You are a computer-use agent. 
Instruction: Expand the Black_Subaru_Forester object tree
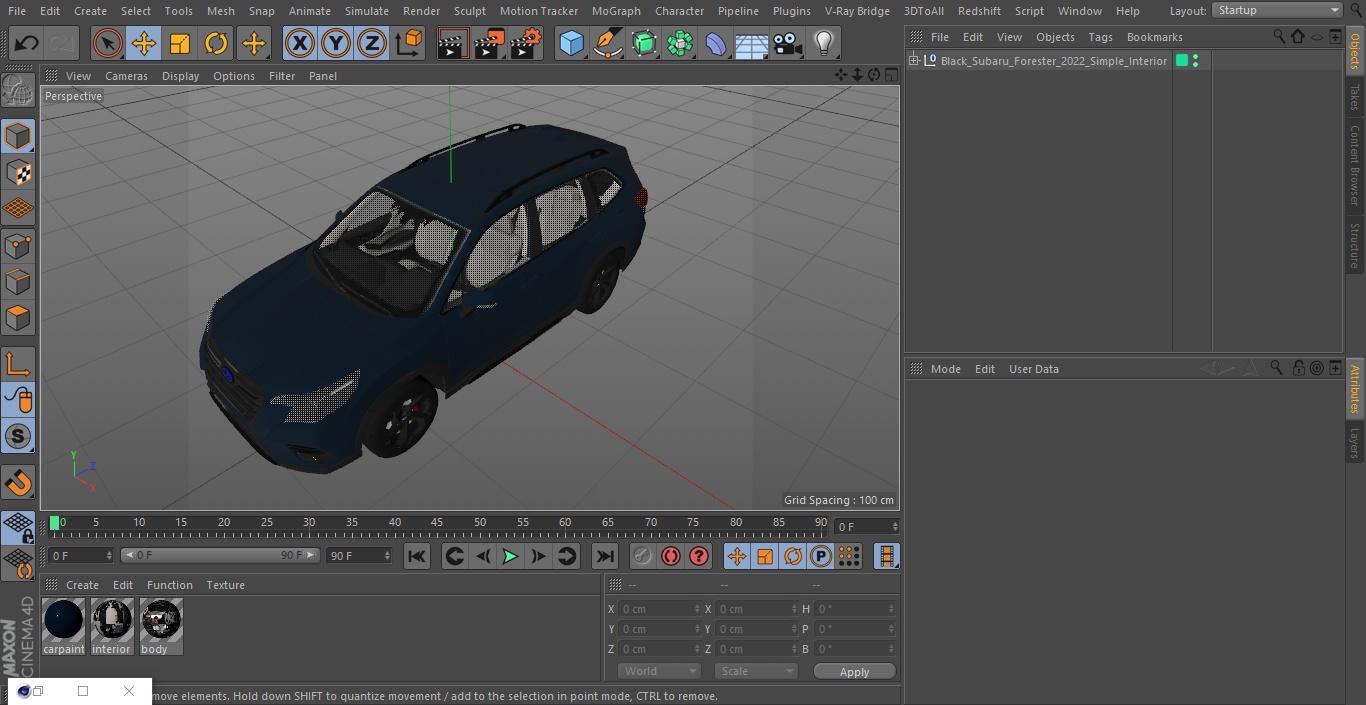click(913, 61)
